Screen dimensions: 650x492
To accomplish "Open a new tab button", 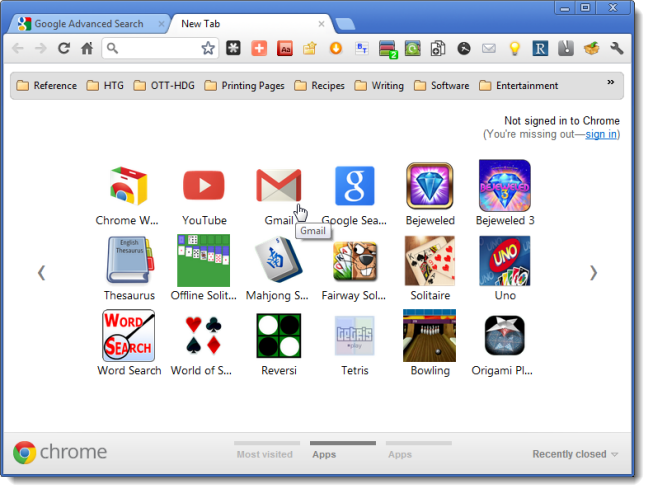I will pyautogui.click(x=345, y=24).
